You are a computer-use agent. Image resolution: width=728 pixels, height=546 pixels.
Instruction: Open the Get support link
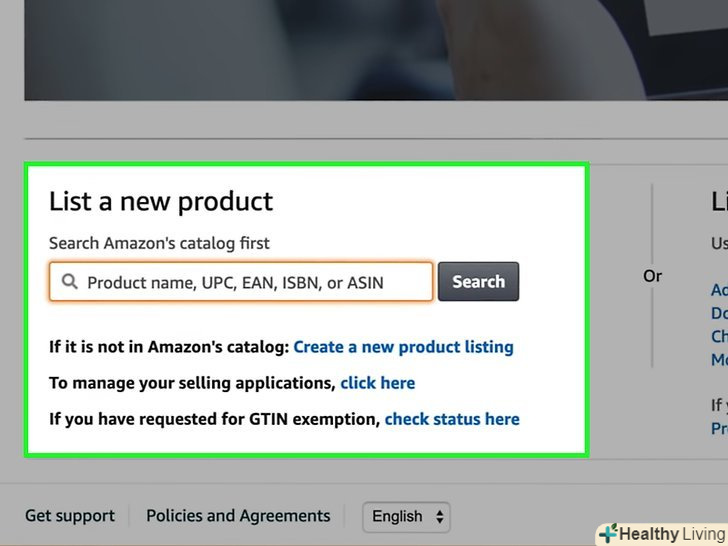click(70, 516)
